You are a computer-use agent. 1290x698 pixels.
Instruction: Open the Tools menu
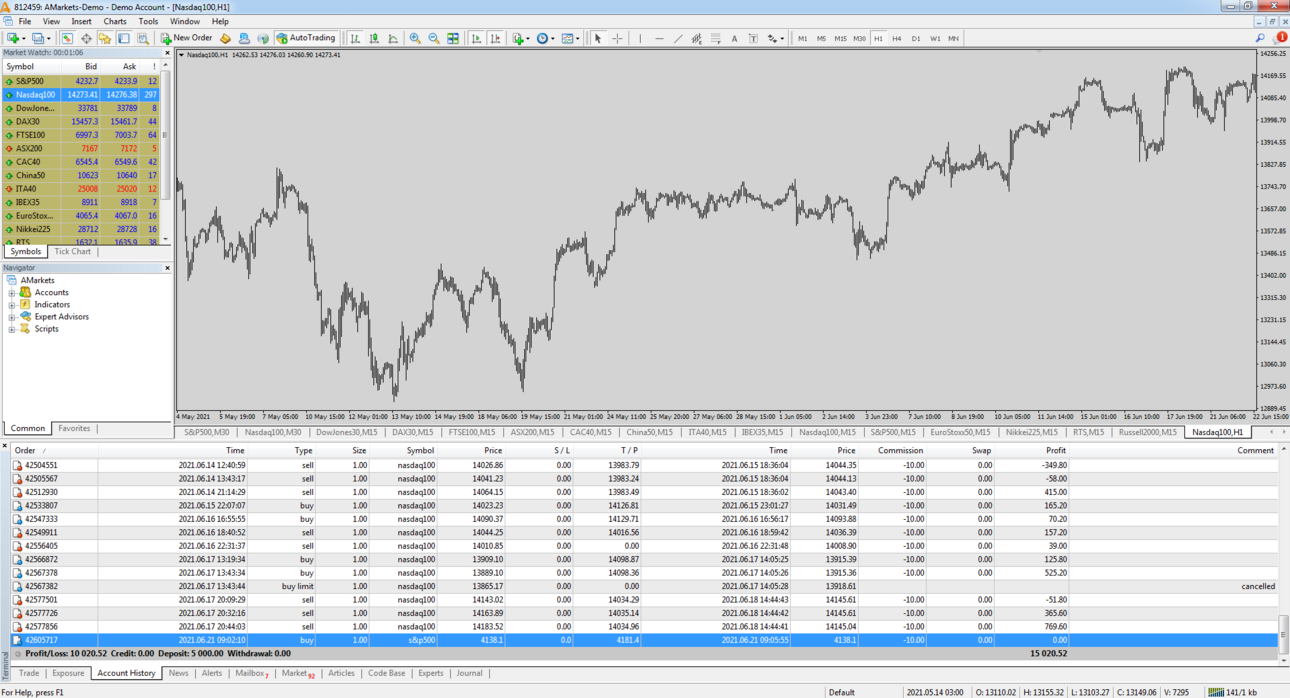coord(148,21)
